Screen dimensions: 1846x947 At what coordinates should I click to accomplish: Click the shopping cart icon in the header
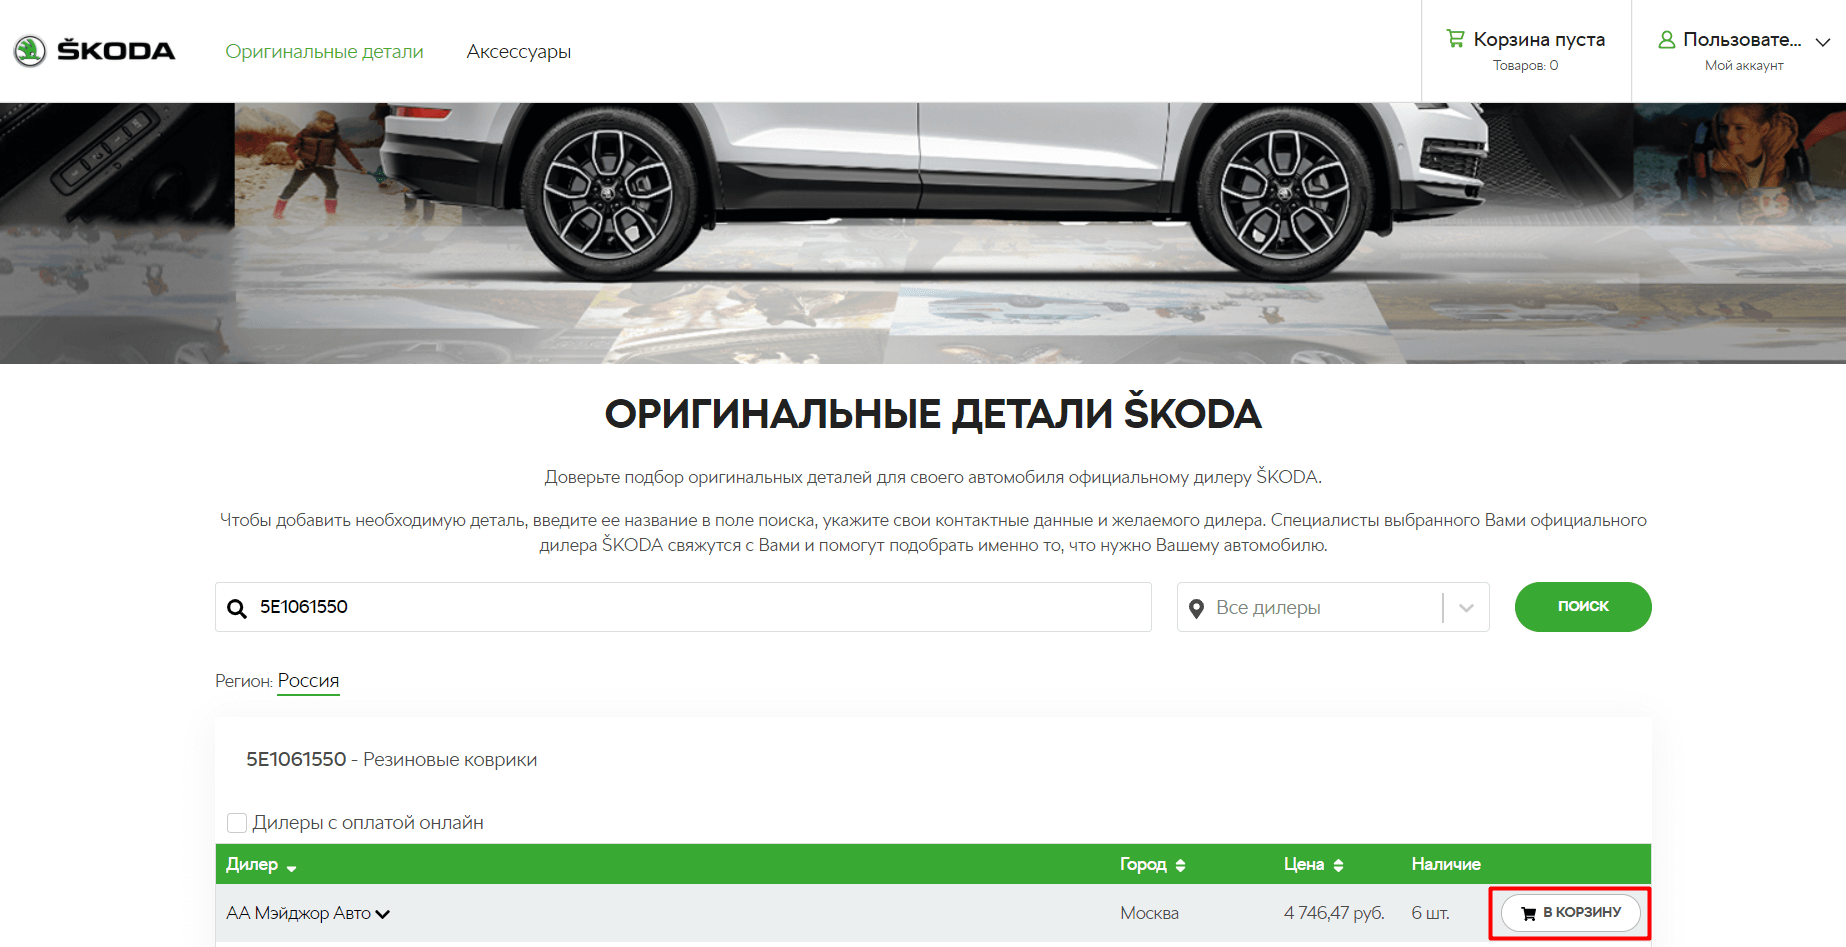pyautogui.click(x=1455, y=39)
